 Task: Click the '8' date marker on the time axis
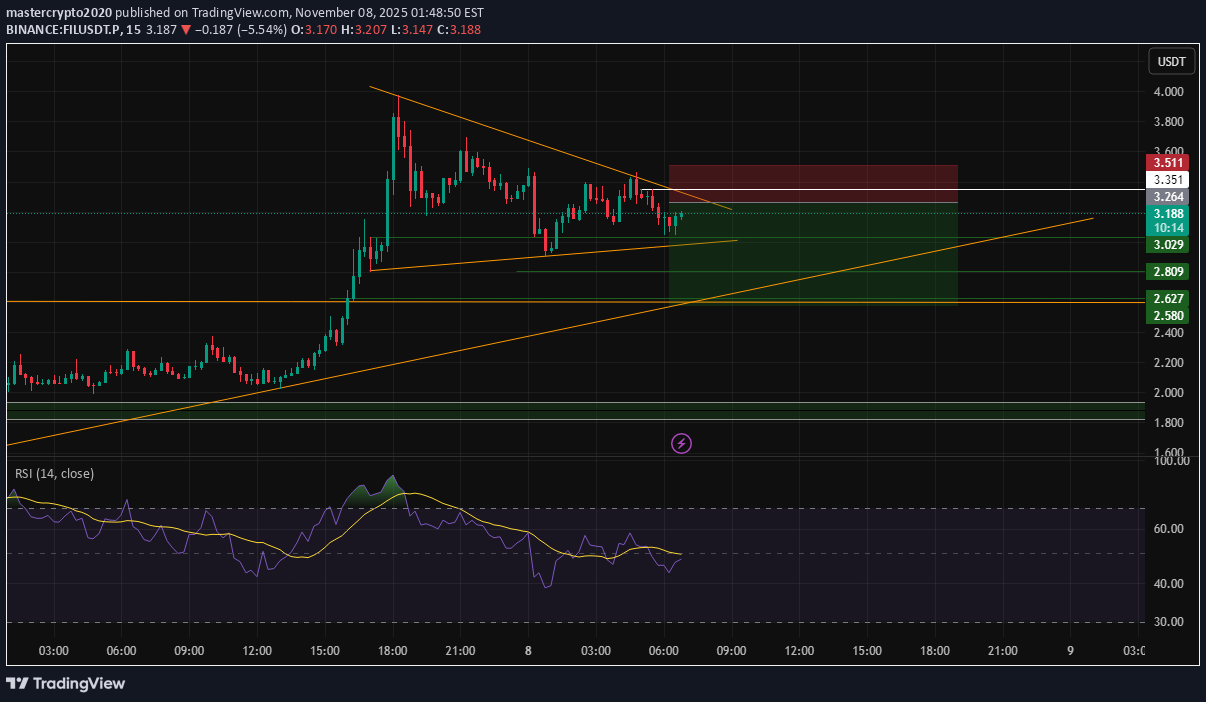click(528, 651)
